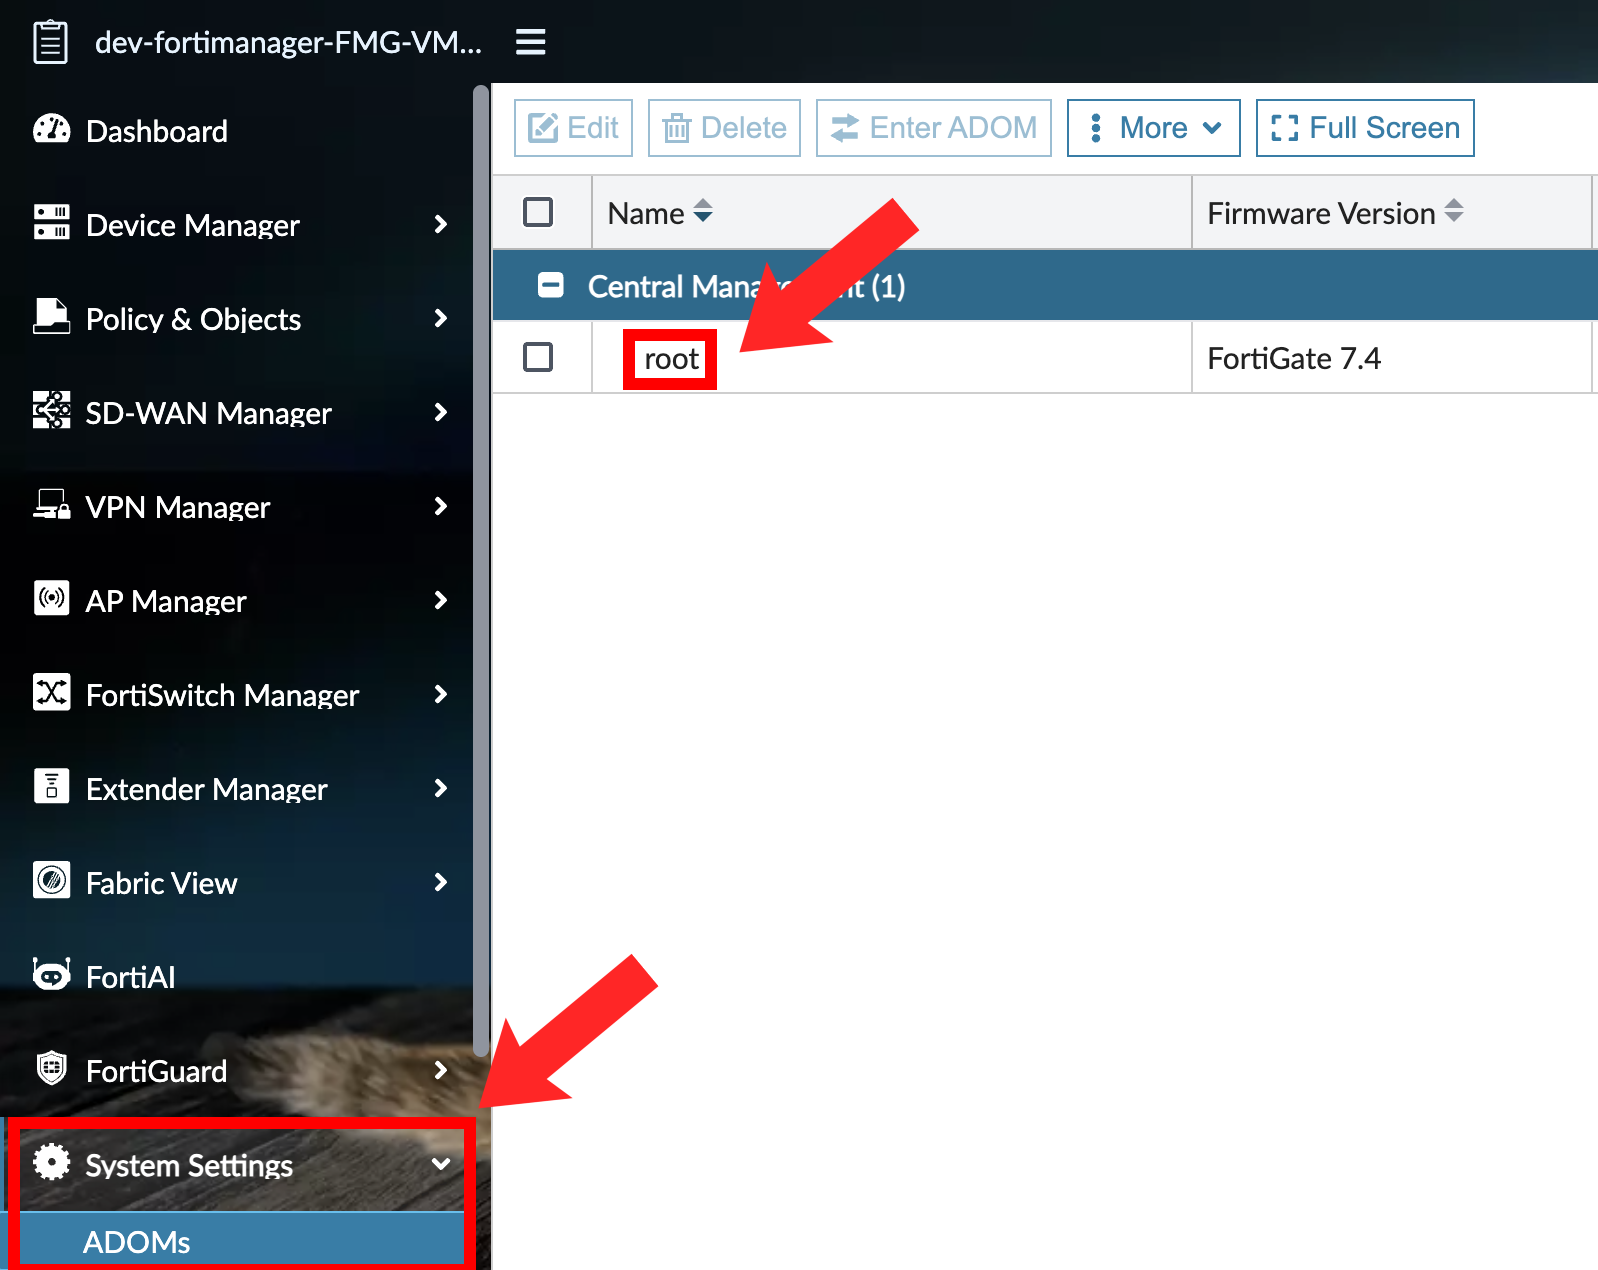Collapse the Central Management group
The width and height of the screenshot is (1598, 1270).
[550, 286]
